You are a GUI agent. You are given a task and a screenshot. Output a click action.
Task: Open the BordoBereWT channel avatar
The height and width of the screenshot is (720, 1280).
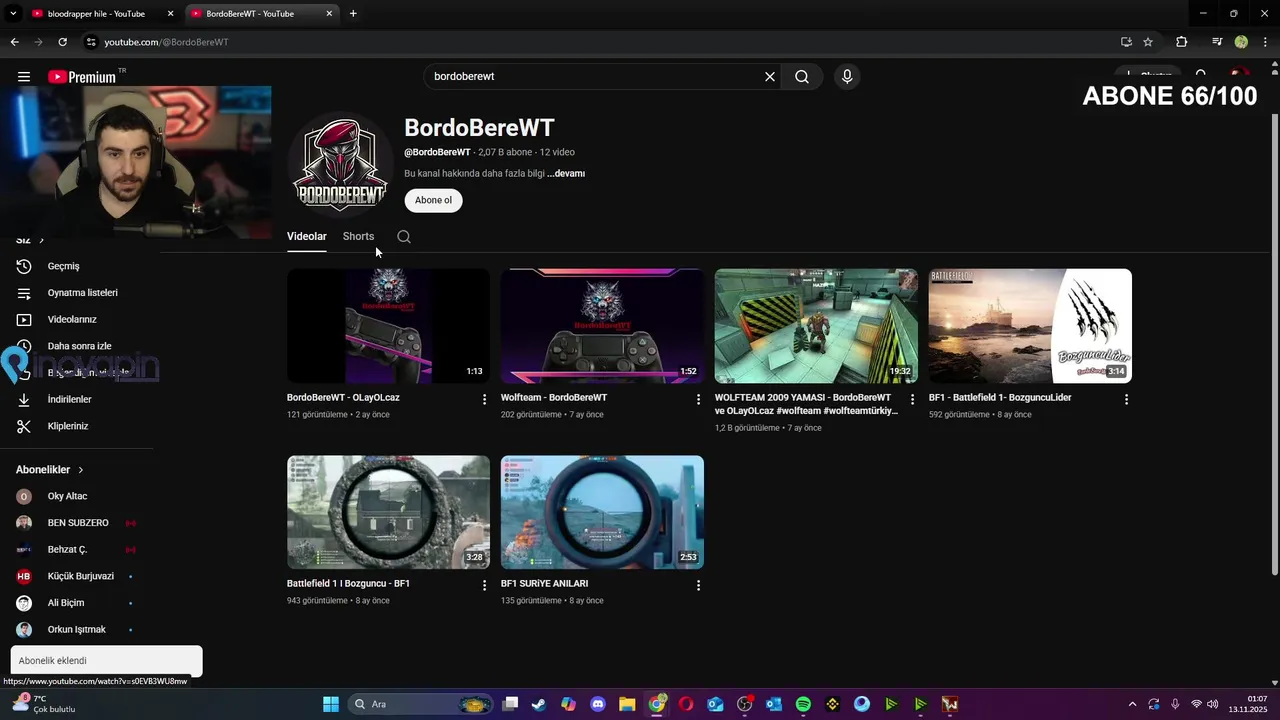(x=340, y=164)
